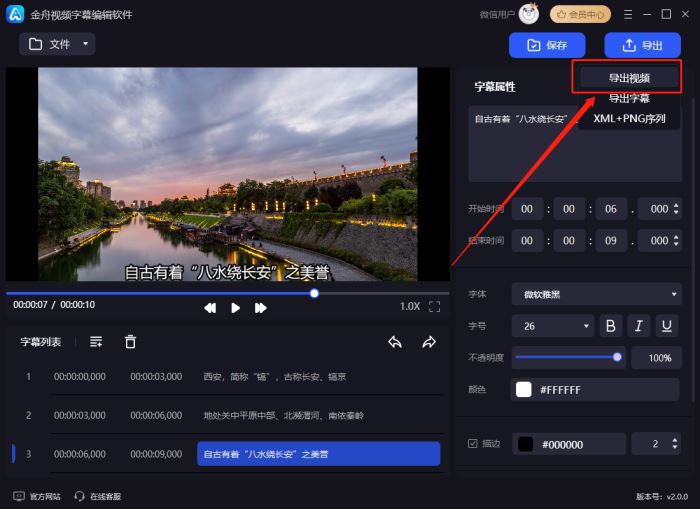Click end time 00:00:09,000 in row 3
Viewport: 700px width, 509px height.
(x=156, y=454)
